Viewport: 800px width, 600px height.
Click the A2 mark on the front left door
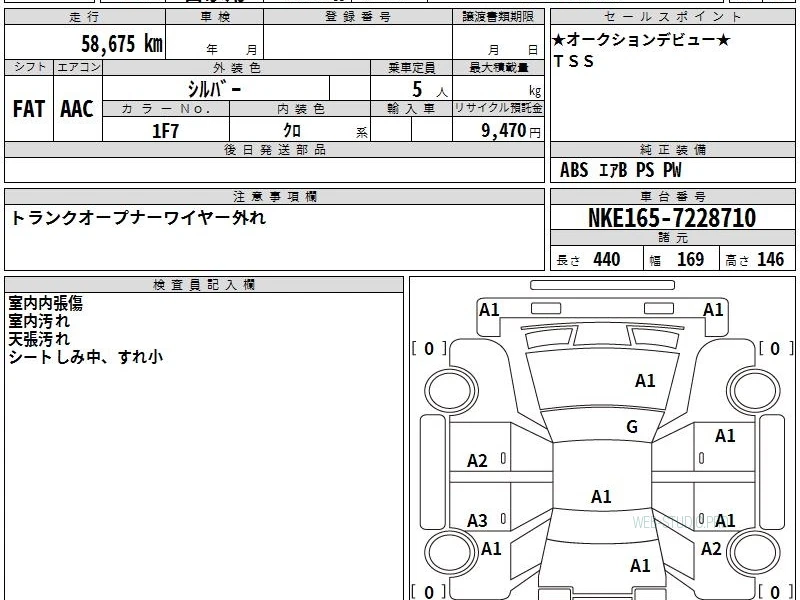pyautogui.click(x=478, y=461)
